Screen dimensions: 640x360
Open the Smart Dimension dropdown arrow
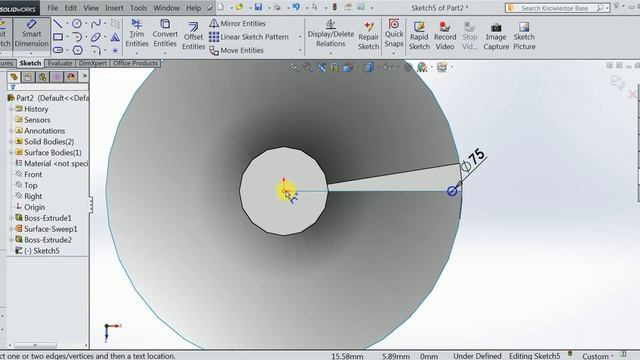pyautogui.click(x=31, y=53)
